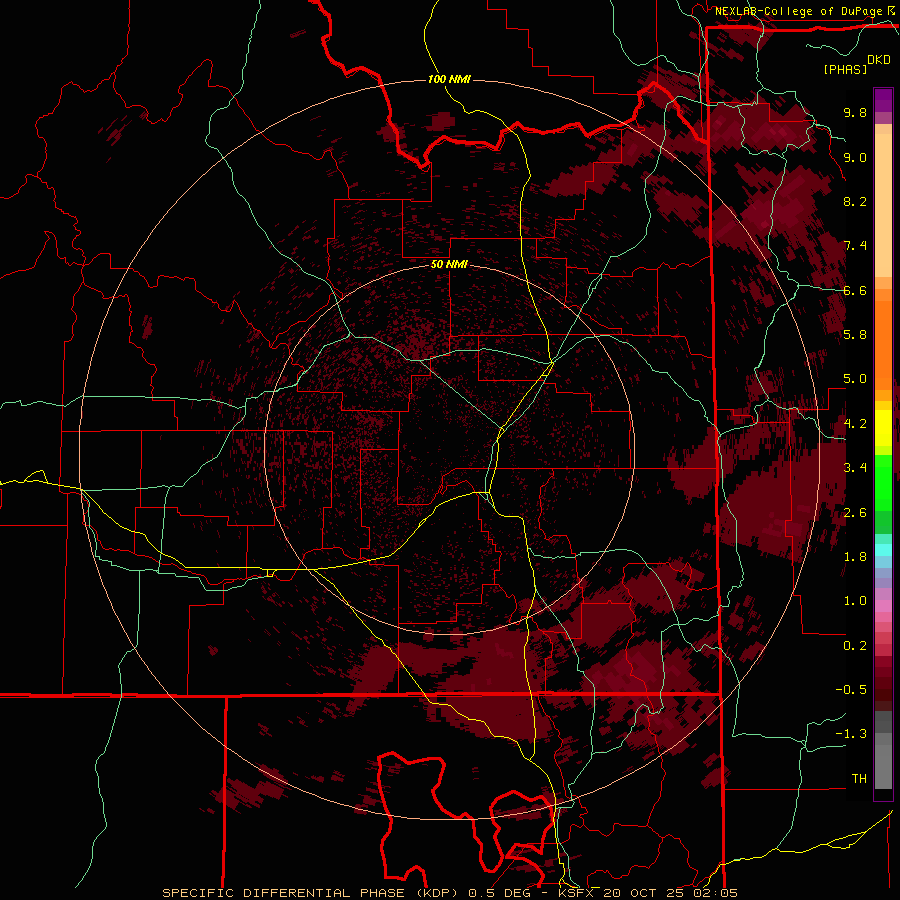Click the 5.8 value on the color scale
900x900 pixels.
coord(855,335)
